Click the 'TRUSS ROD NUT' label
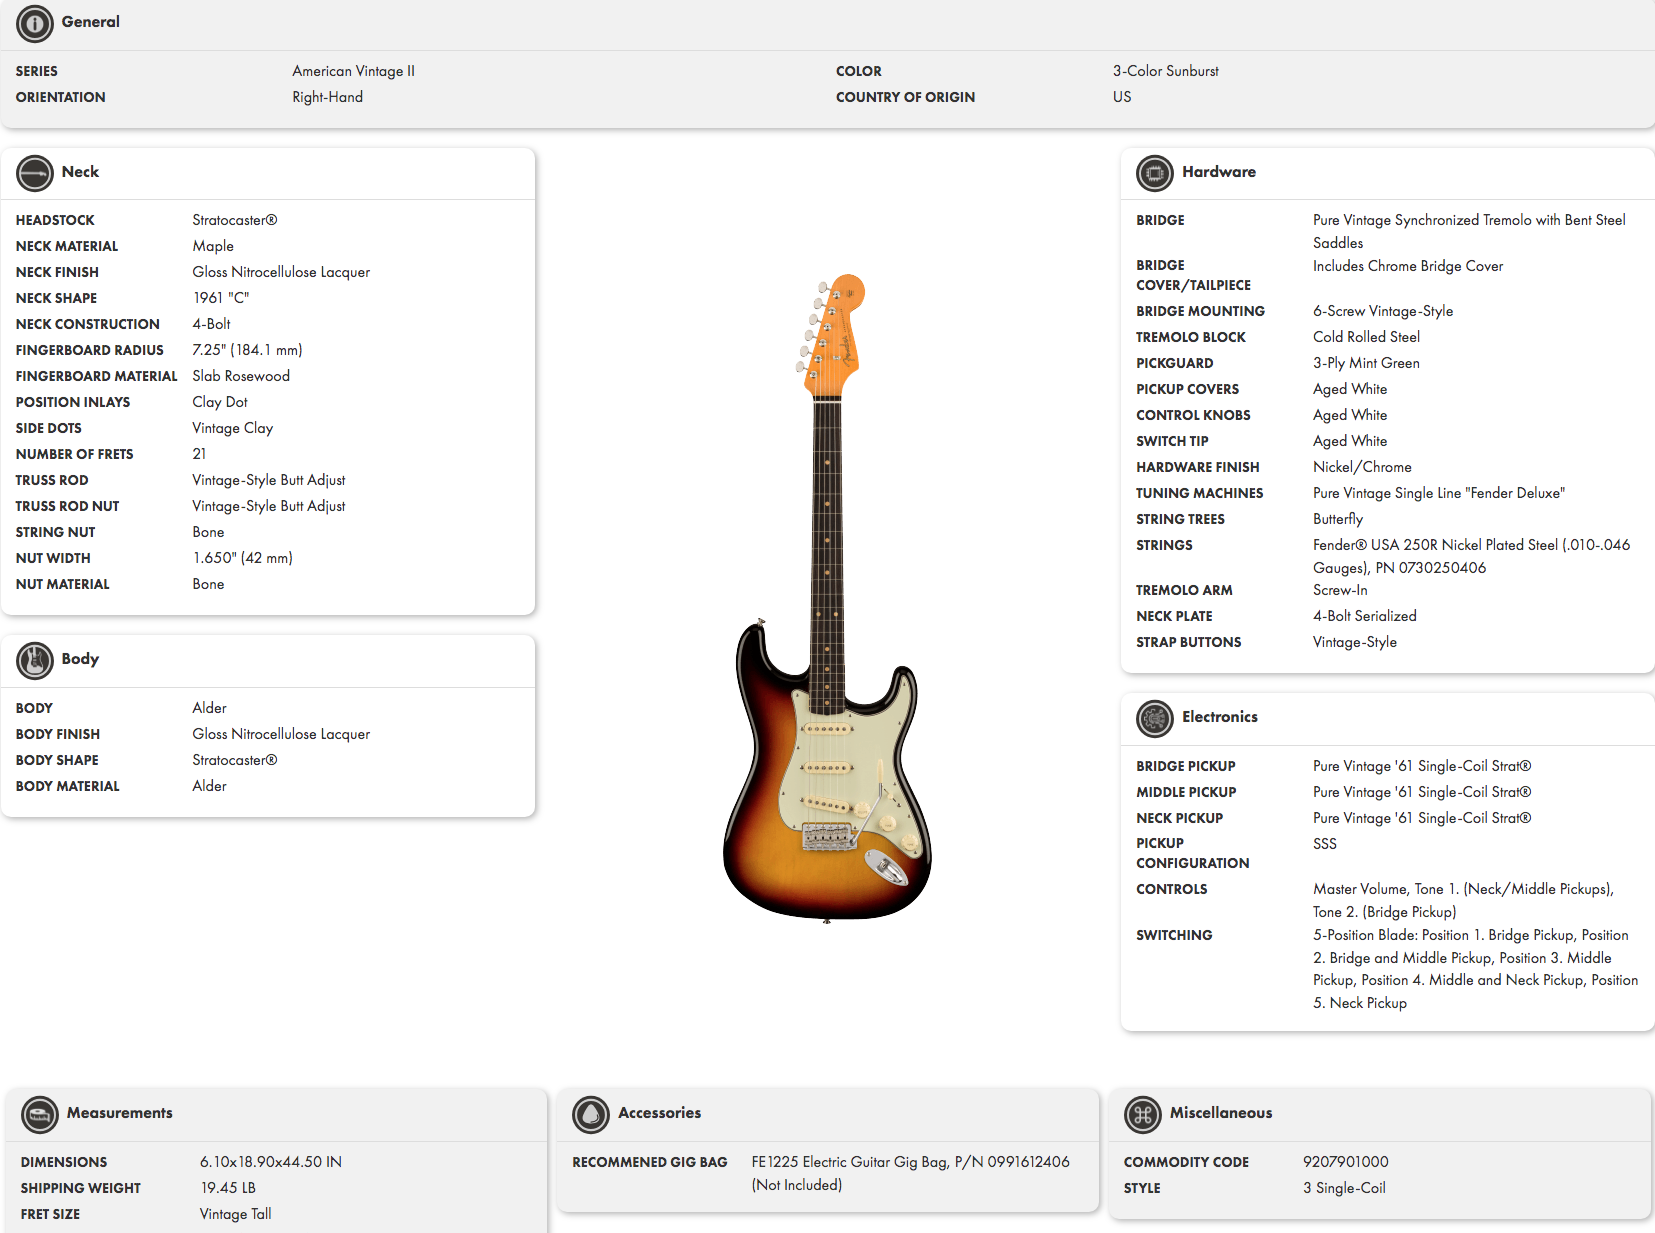Image resolution: width=1655 pixels, height=1233 pixels. tap(67, 506)
